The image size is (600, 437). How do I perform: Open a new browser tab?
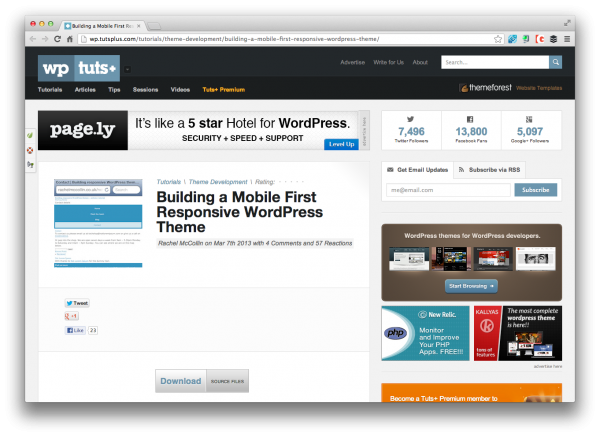coord(154,26)
